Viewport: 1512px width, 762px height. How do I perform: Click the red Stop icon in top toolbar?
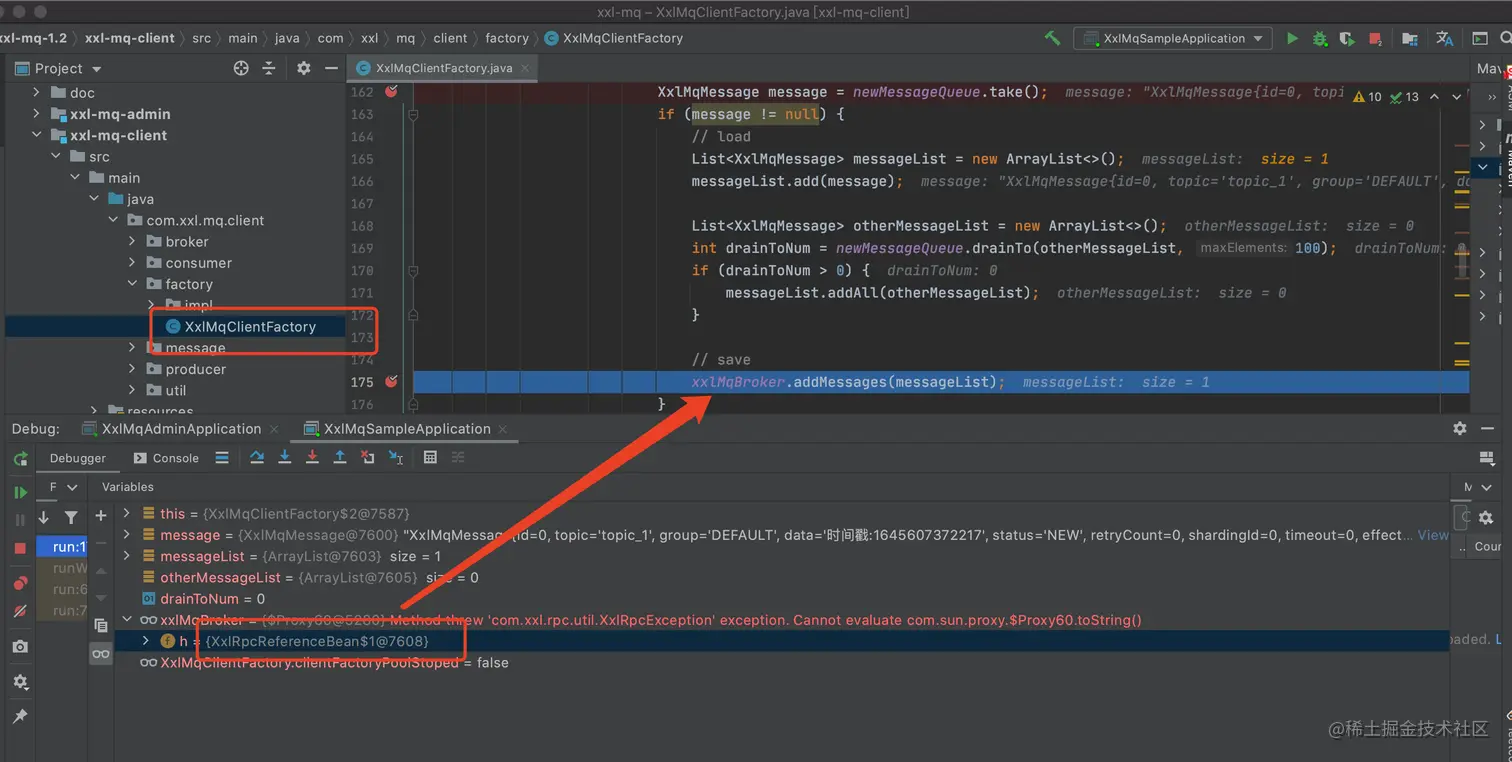1375,38
